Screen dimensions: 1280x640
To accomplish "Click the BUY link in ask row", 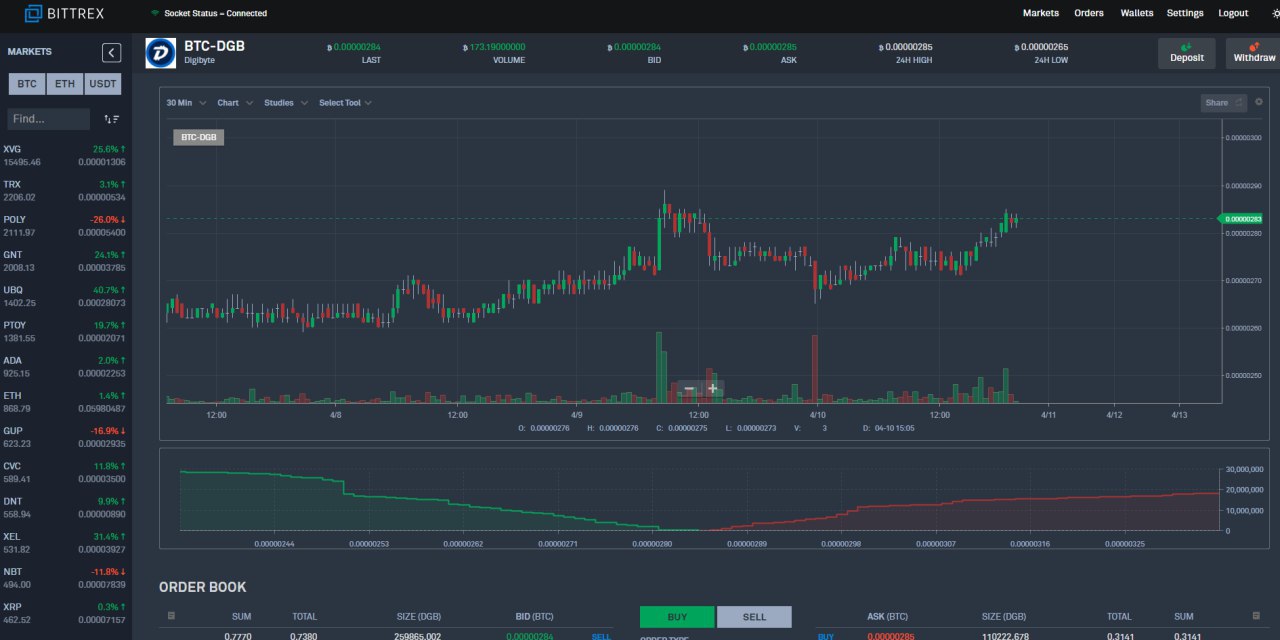I will [826, 636].
